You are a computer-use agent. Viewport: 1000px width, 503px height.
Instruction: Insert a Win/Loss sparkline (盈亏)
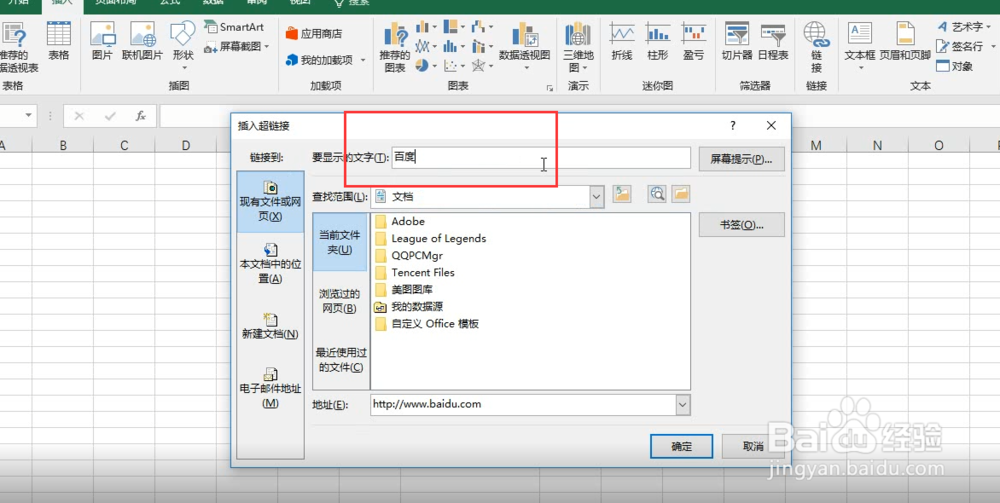coord(693,41)
